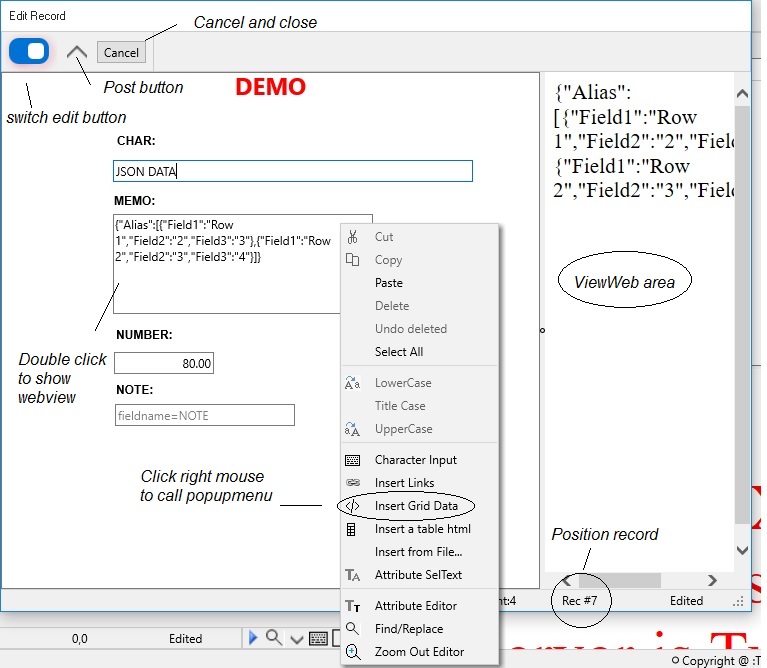Click the Post up-chevron button
767x668 pixels.
76,52
